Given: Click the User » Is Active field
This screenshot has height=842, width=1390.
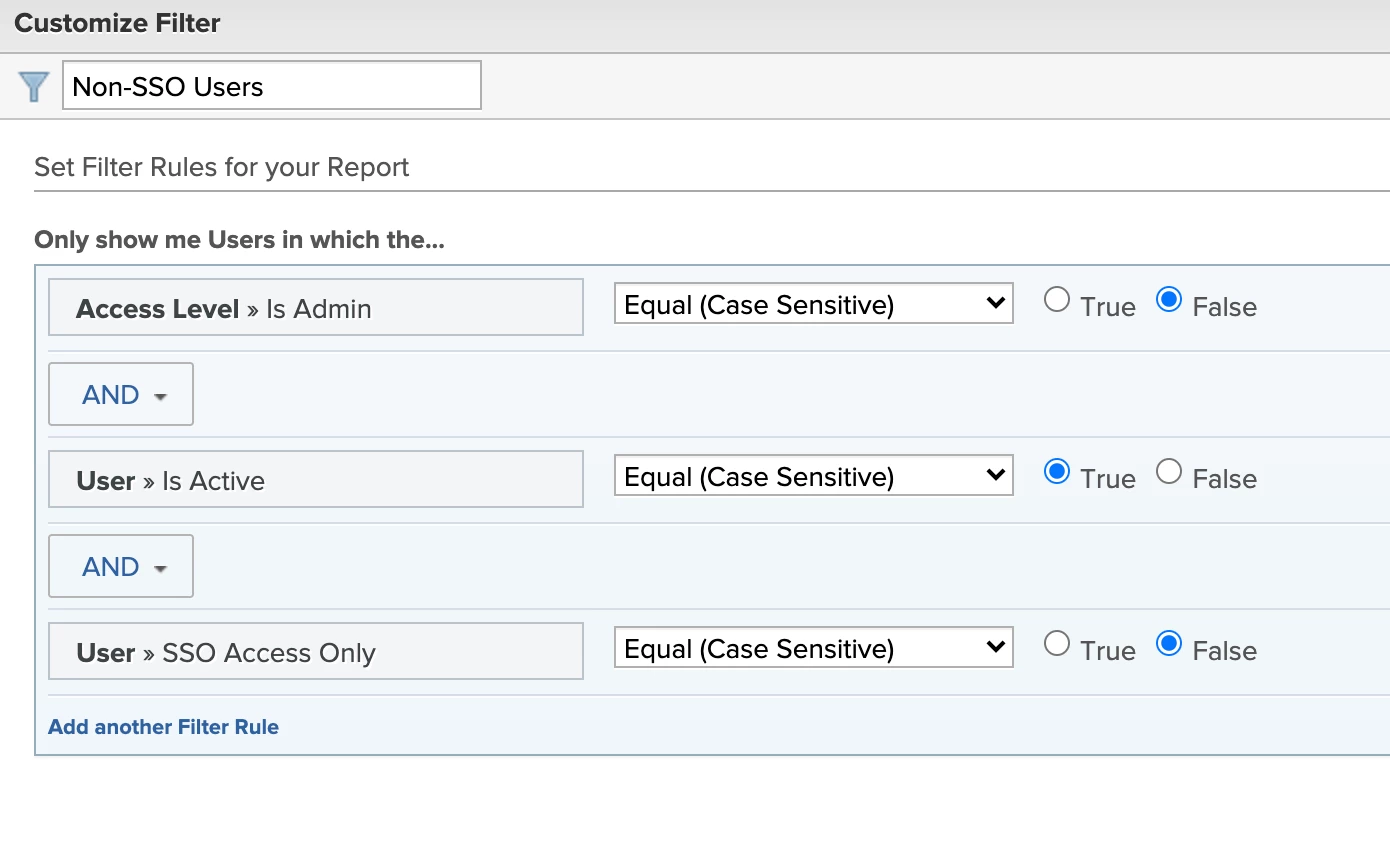Looking at the screenshot, I should pyautogui.click(x=316, y=480).
